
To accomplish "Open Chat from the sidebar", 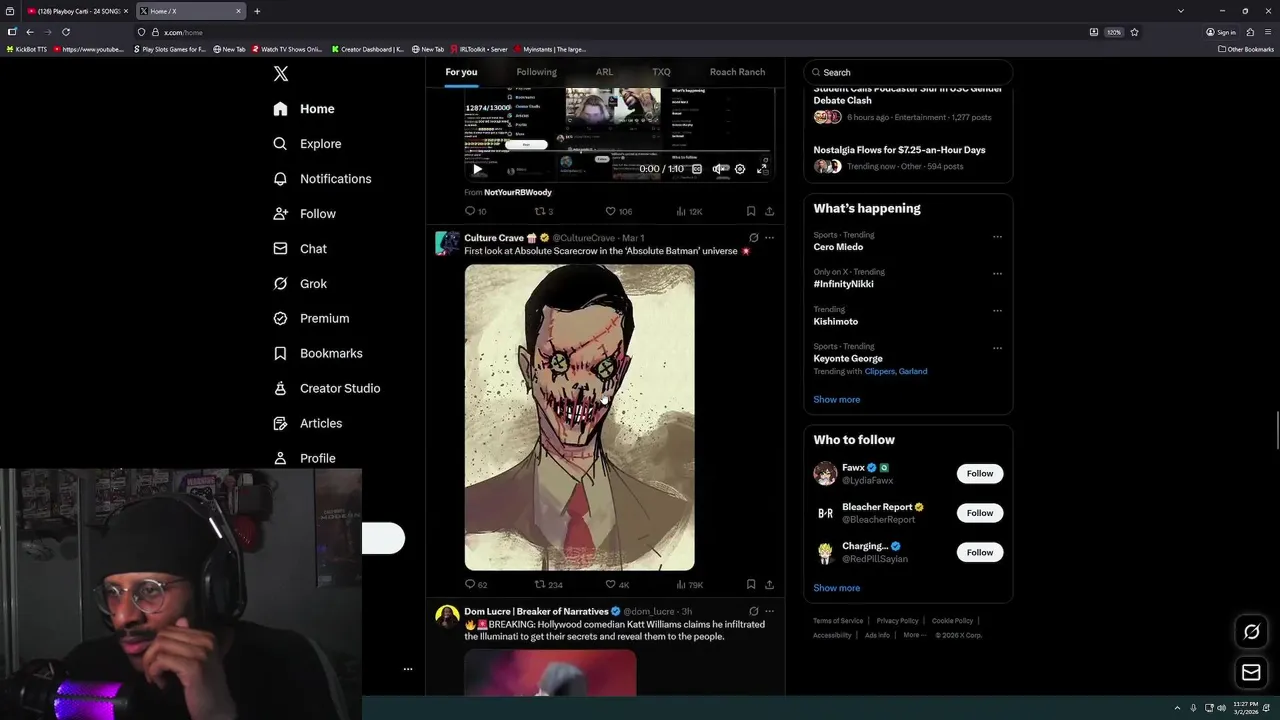I will coord(300,249).
